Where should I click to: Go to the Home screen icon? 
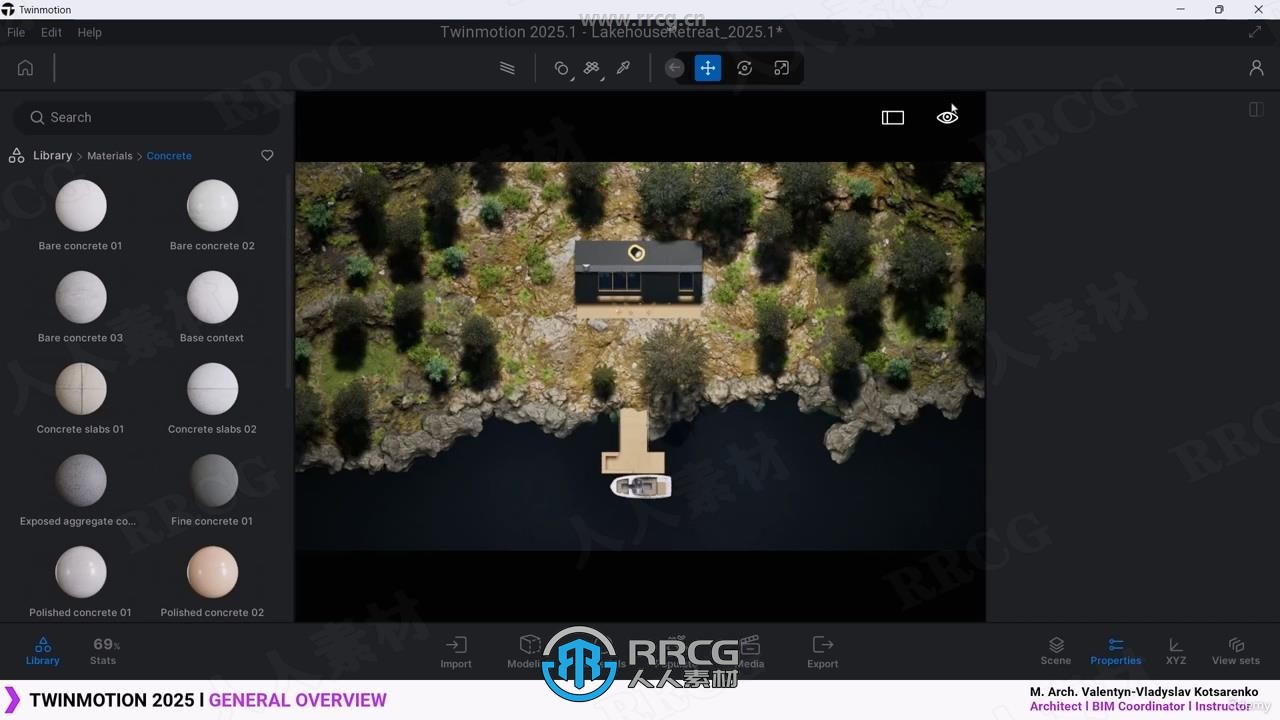(25, 68)
